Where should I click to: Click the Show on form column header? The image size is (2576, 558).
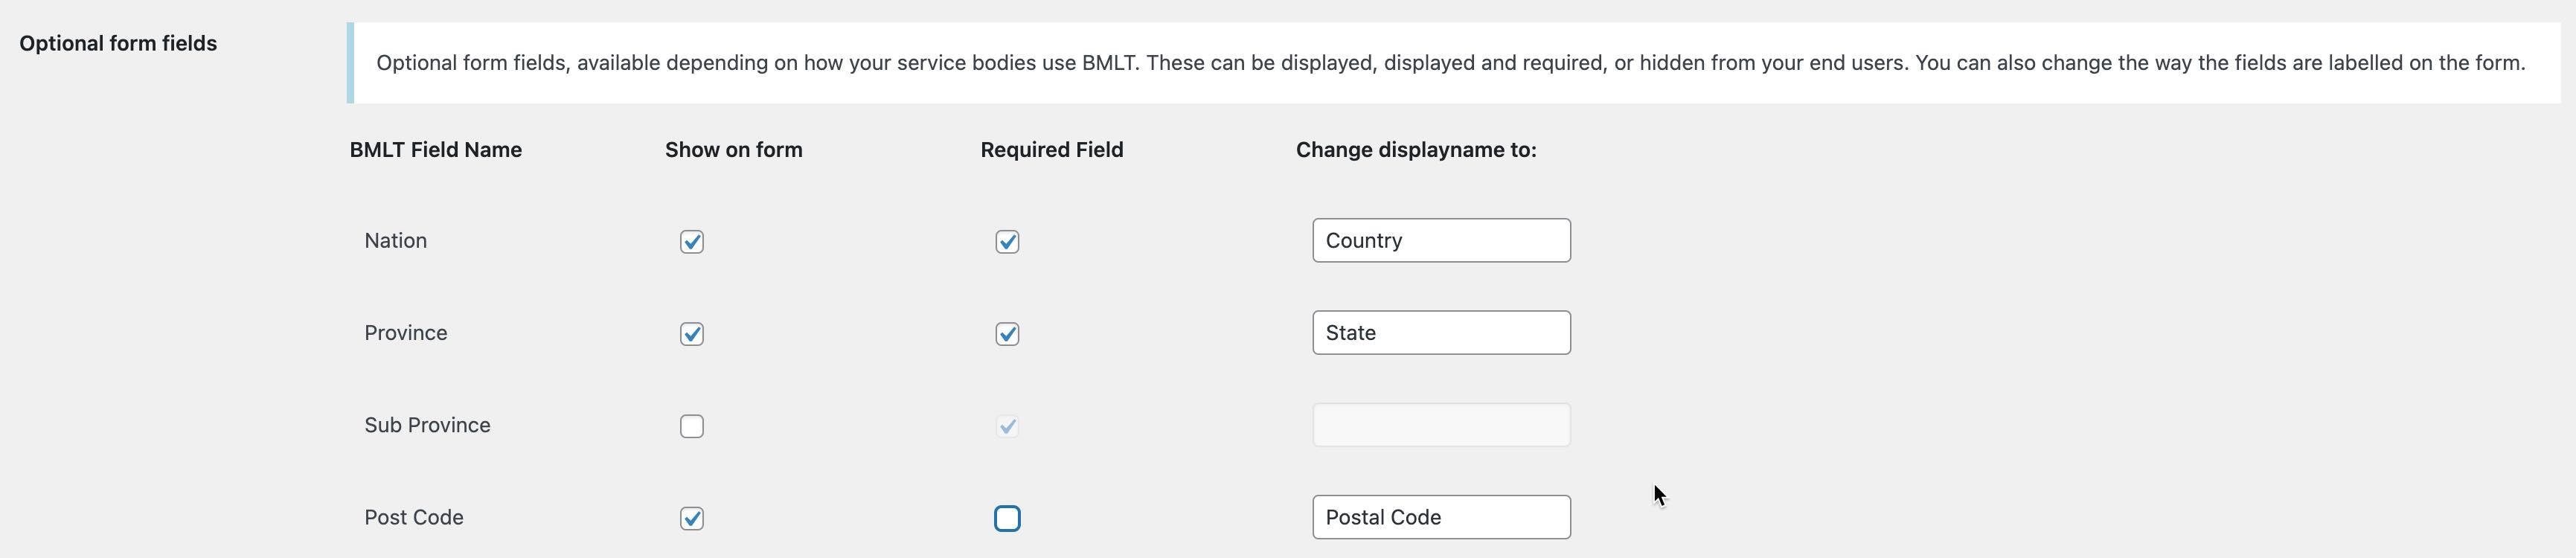click(x=733, y=149)
